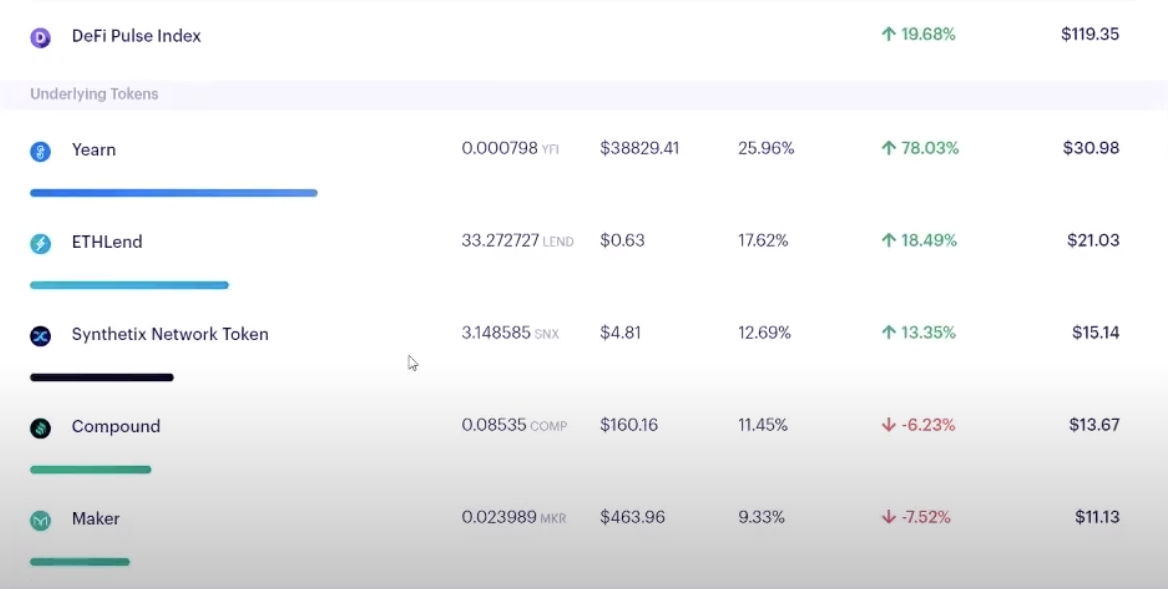Click the 9.33% Maker allocation

coord(761,518)
